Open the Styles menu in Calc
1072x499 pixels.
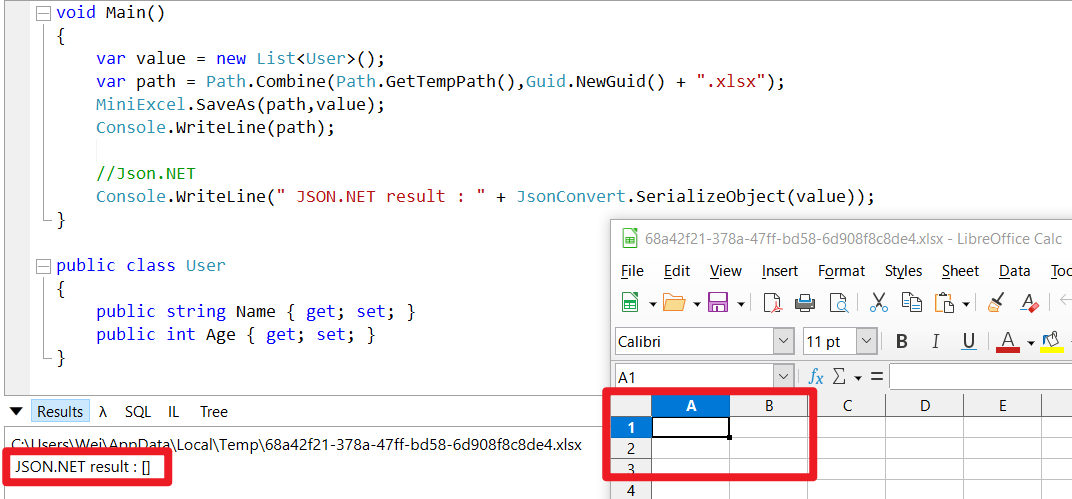click(x=903, y=271)
